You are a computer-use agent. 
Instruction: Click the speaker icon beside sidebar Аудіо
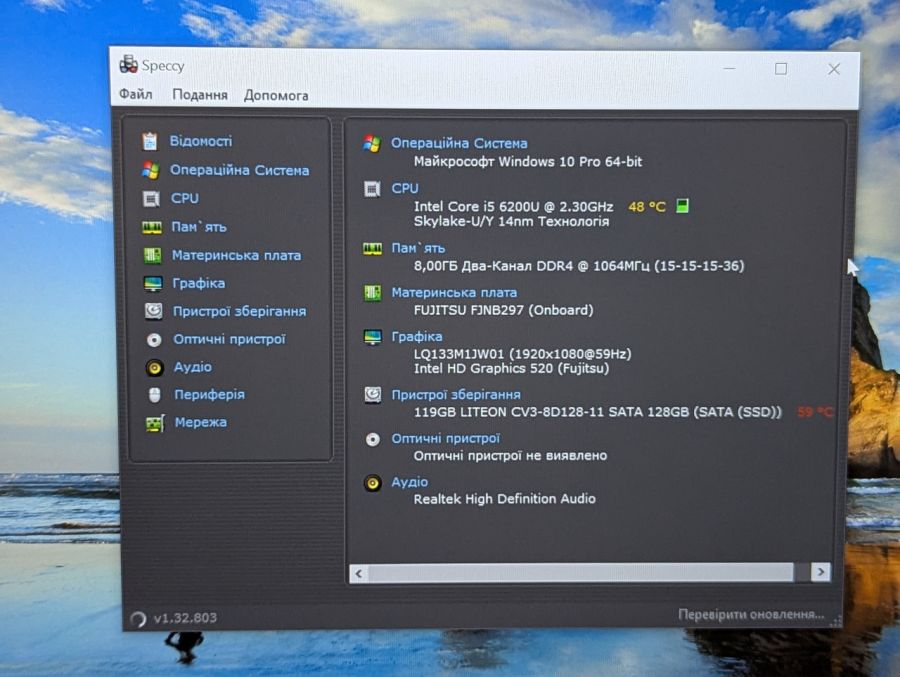pos(154,367)
